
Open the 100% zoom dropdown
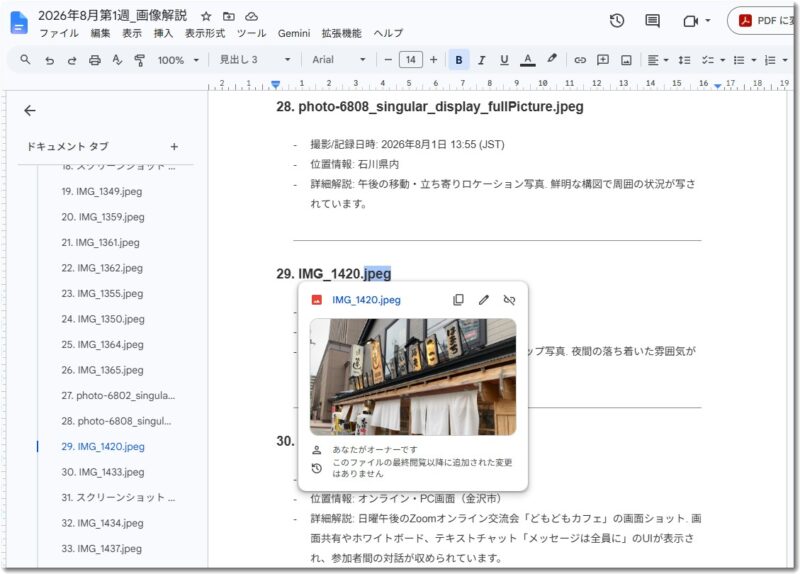(x=178, y=60)
